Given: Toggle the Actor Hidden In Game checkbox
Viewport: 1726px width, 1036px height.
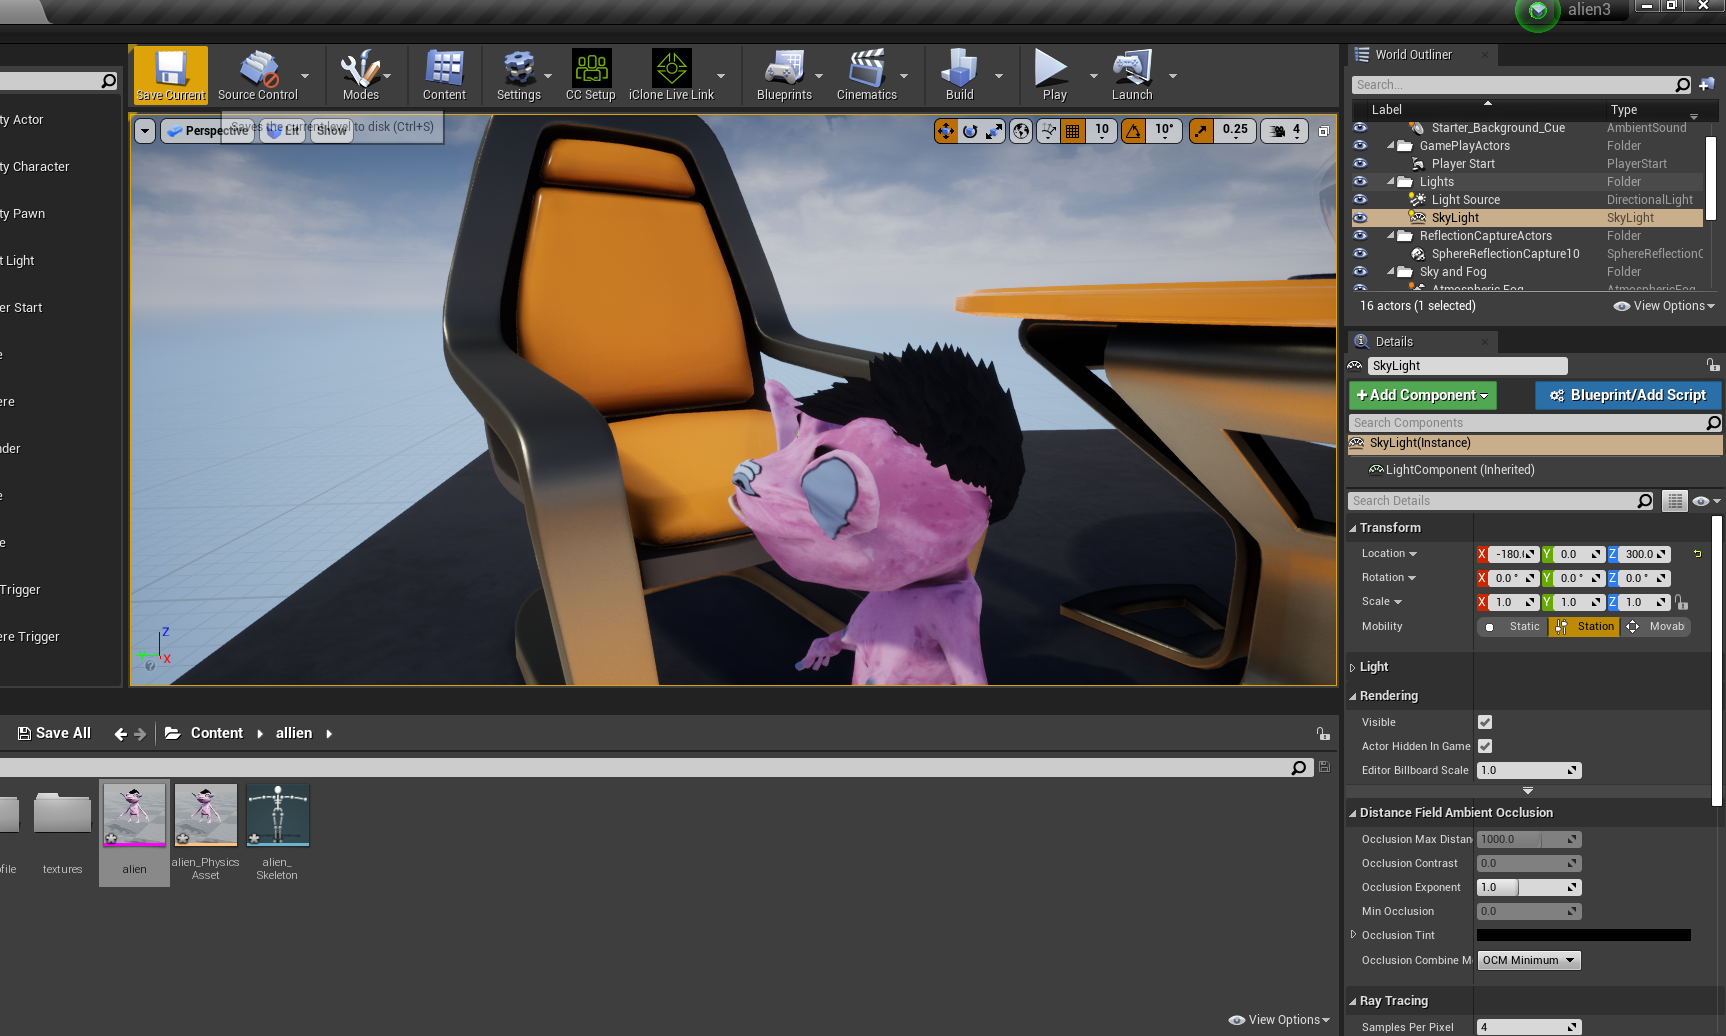Looking at the screenshot, I should point(1485,746).
